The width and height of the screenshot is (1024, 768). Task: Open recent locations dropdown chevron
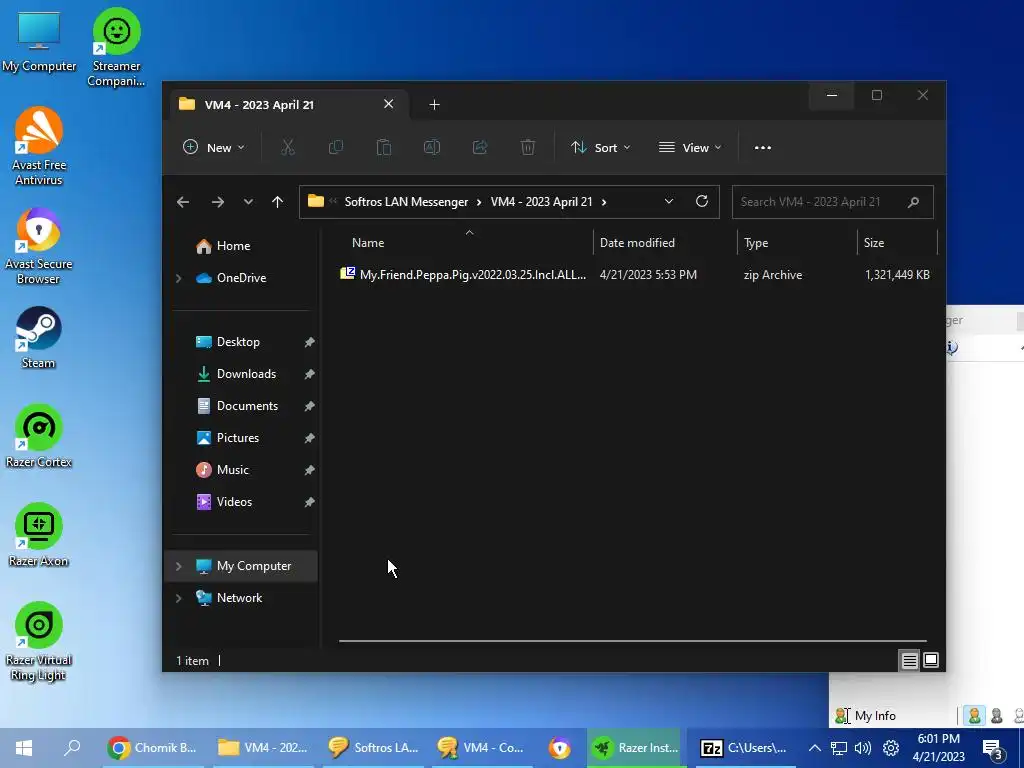click(248, 202)
